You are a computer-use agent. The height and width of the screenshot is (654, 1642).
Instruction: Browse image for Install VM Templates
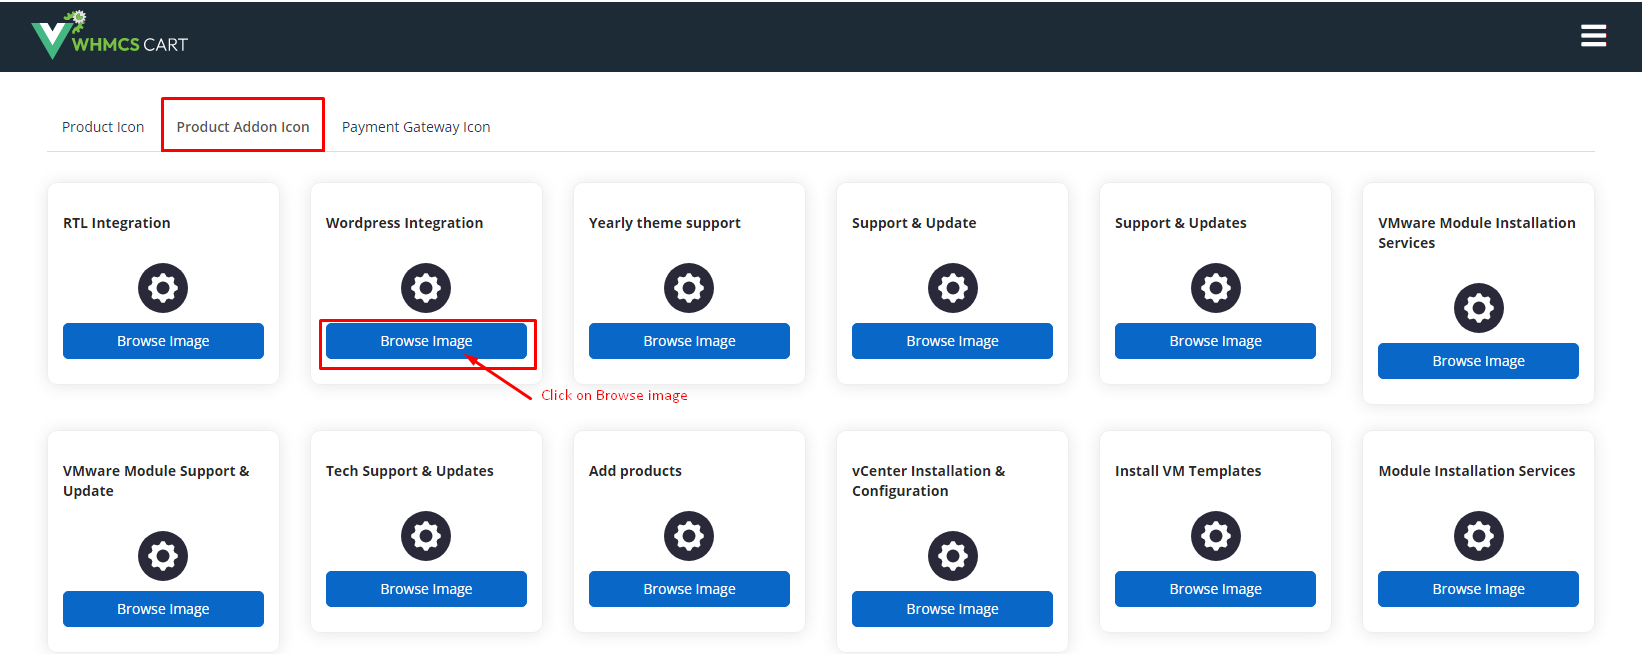1215,589
